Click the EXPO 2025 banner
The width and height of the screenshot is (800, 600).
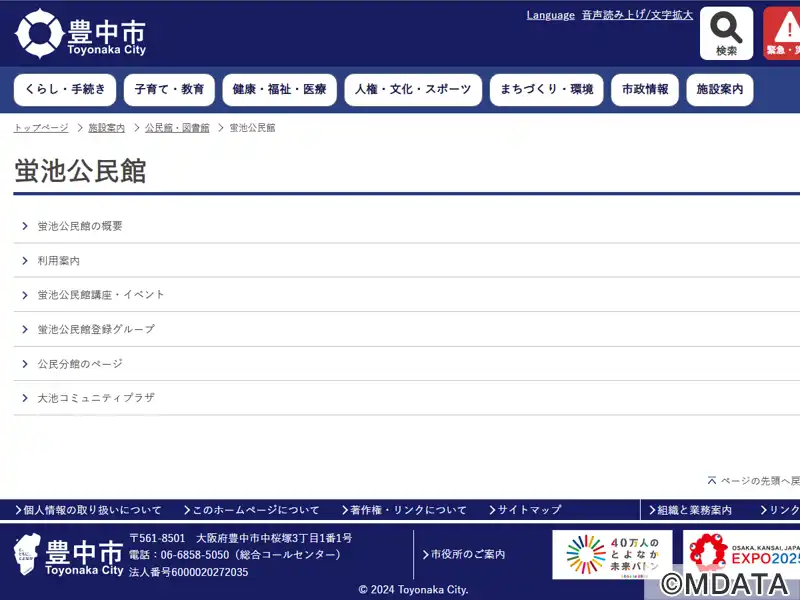[742, 554]
